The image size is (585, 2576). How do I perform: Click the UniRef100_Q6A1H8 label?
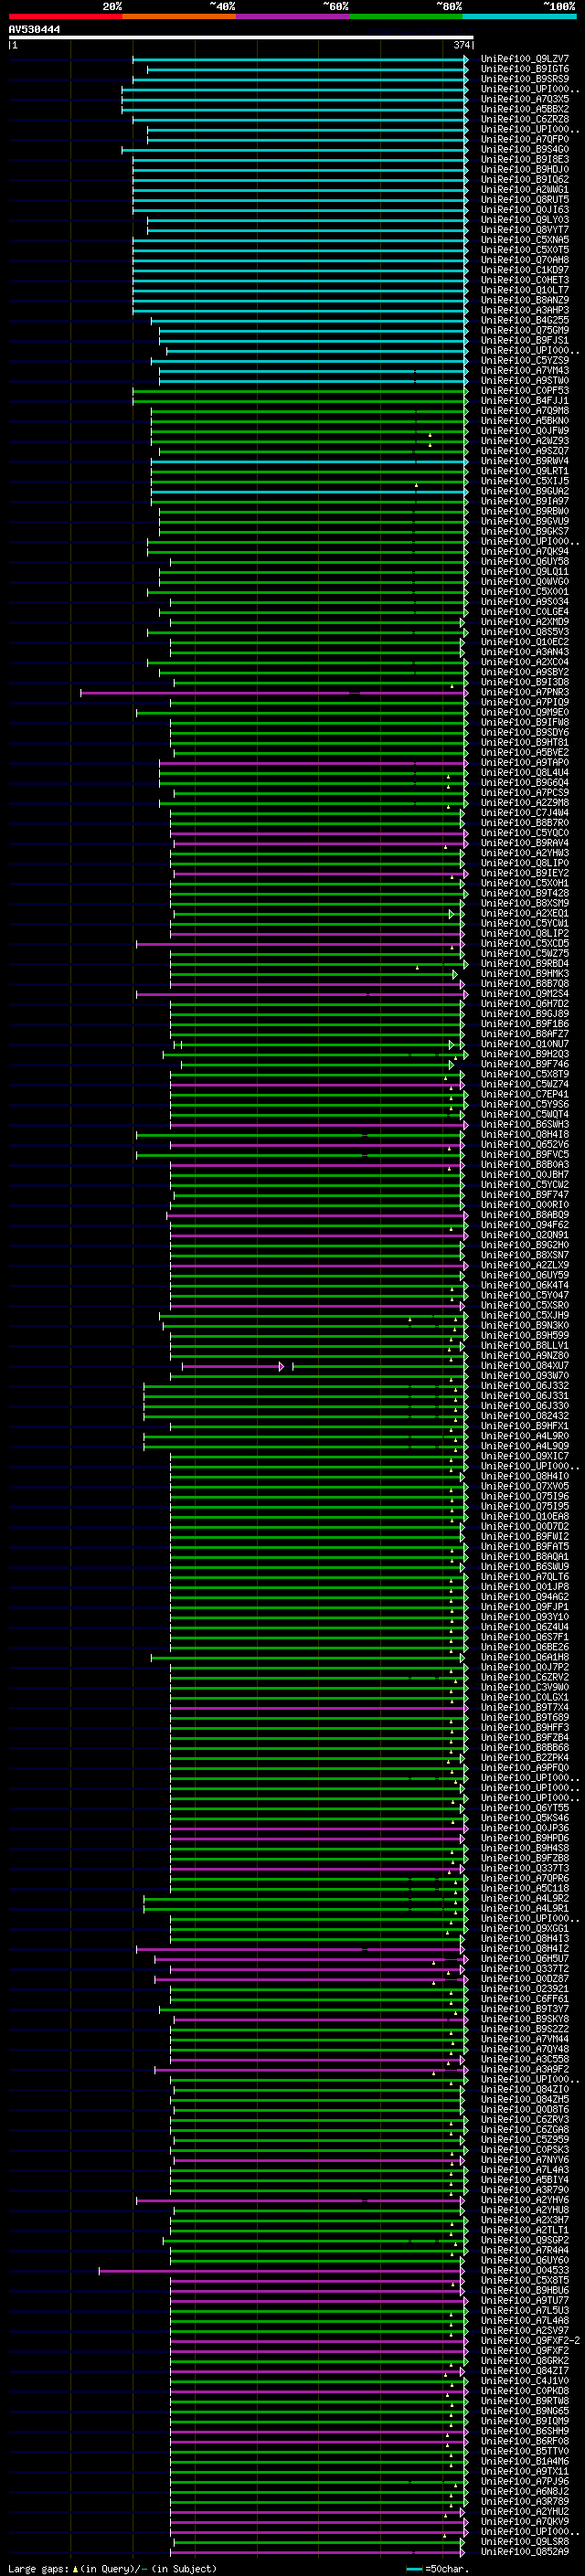525,1658
